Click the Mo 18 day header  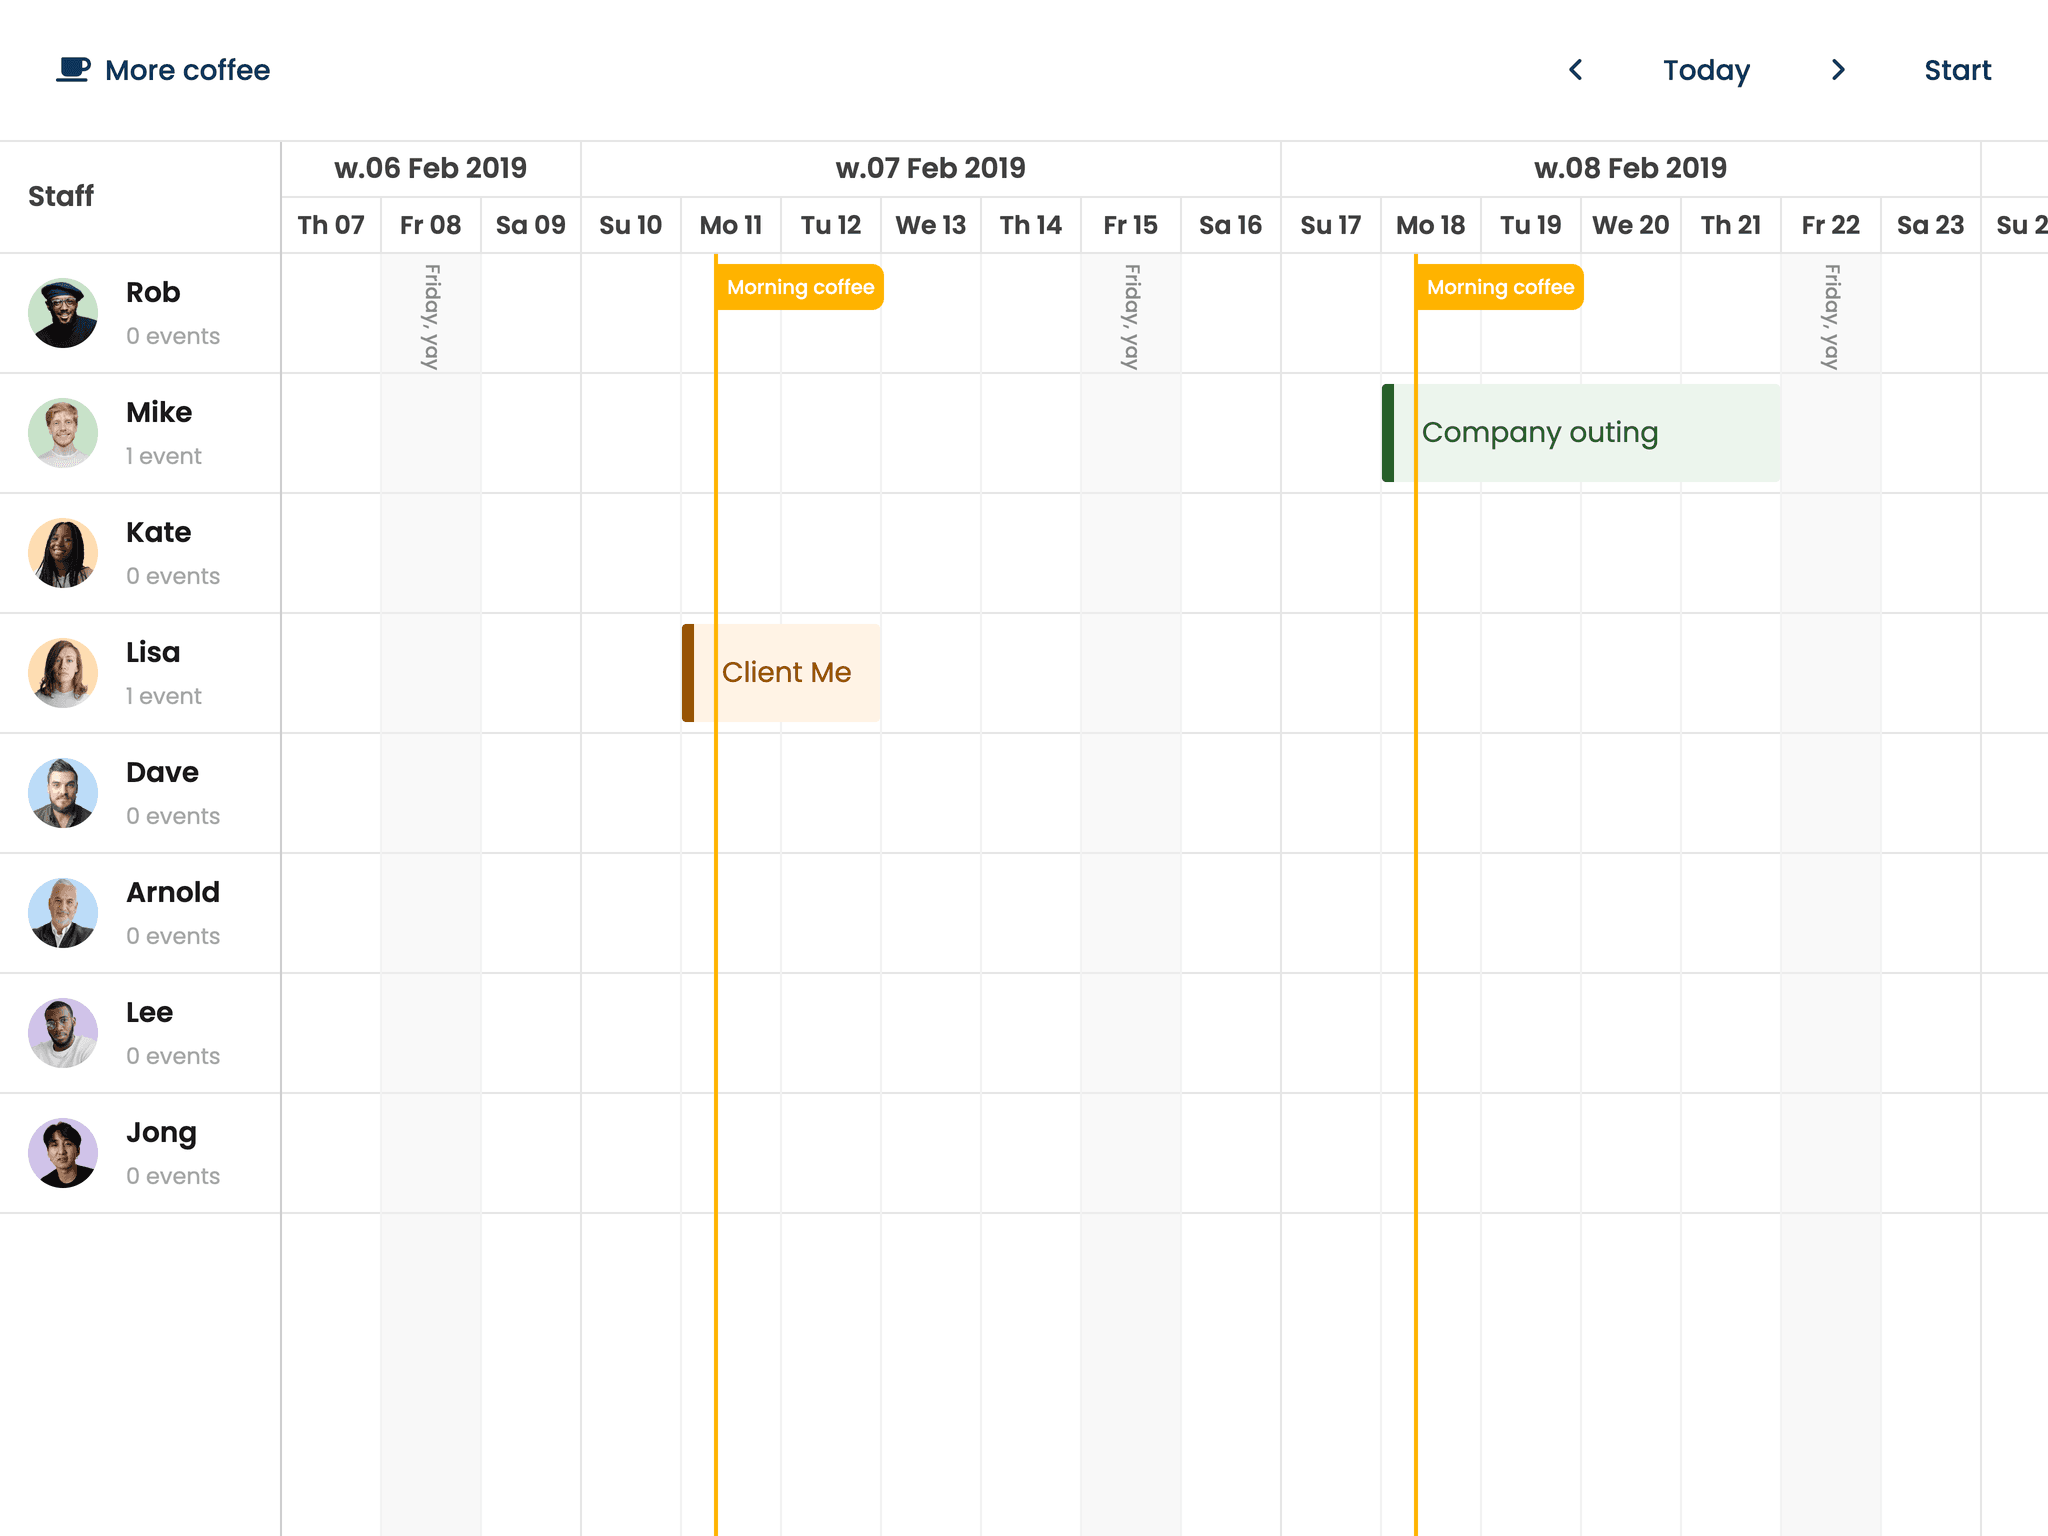click(1431, 225)
